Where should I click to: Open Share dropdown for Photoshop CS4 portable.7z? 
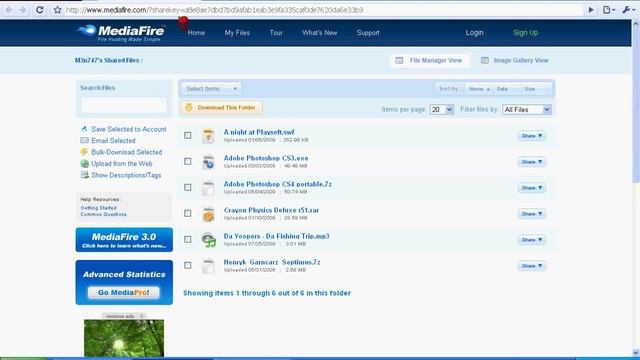point(532,188)
